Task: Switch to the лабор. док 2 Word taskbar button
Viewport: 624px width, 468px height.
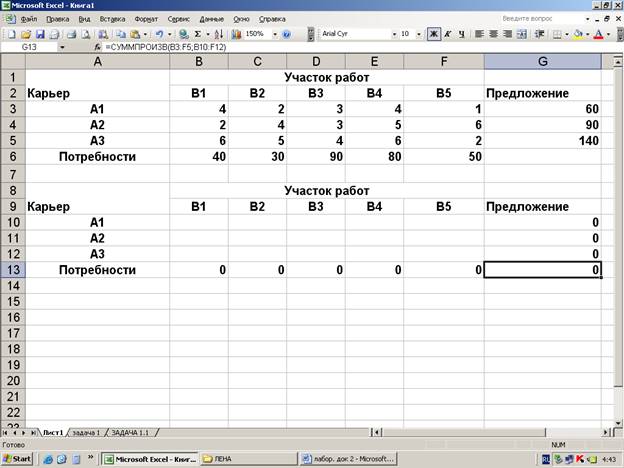Action: click(x=348, y=459)
